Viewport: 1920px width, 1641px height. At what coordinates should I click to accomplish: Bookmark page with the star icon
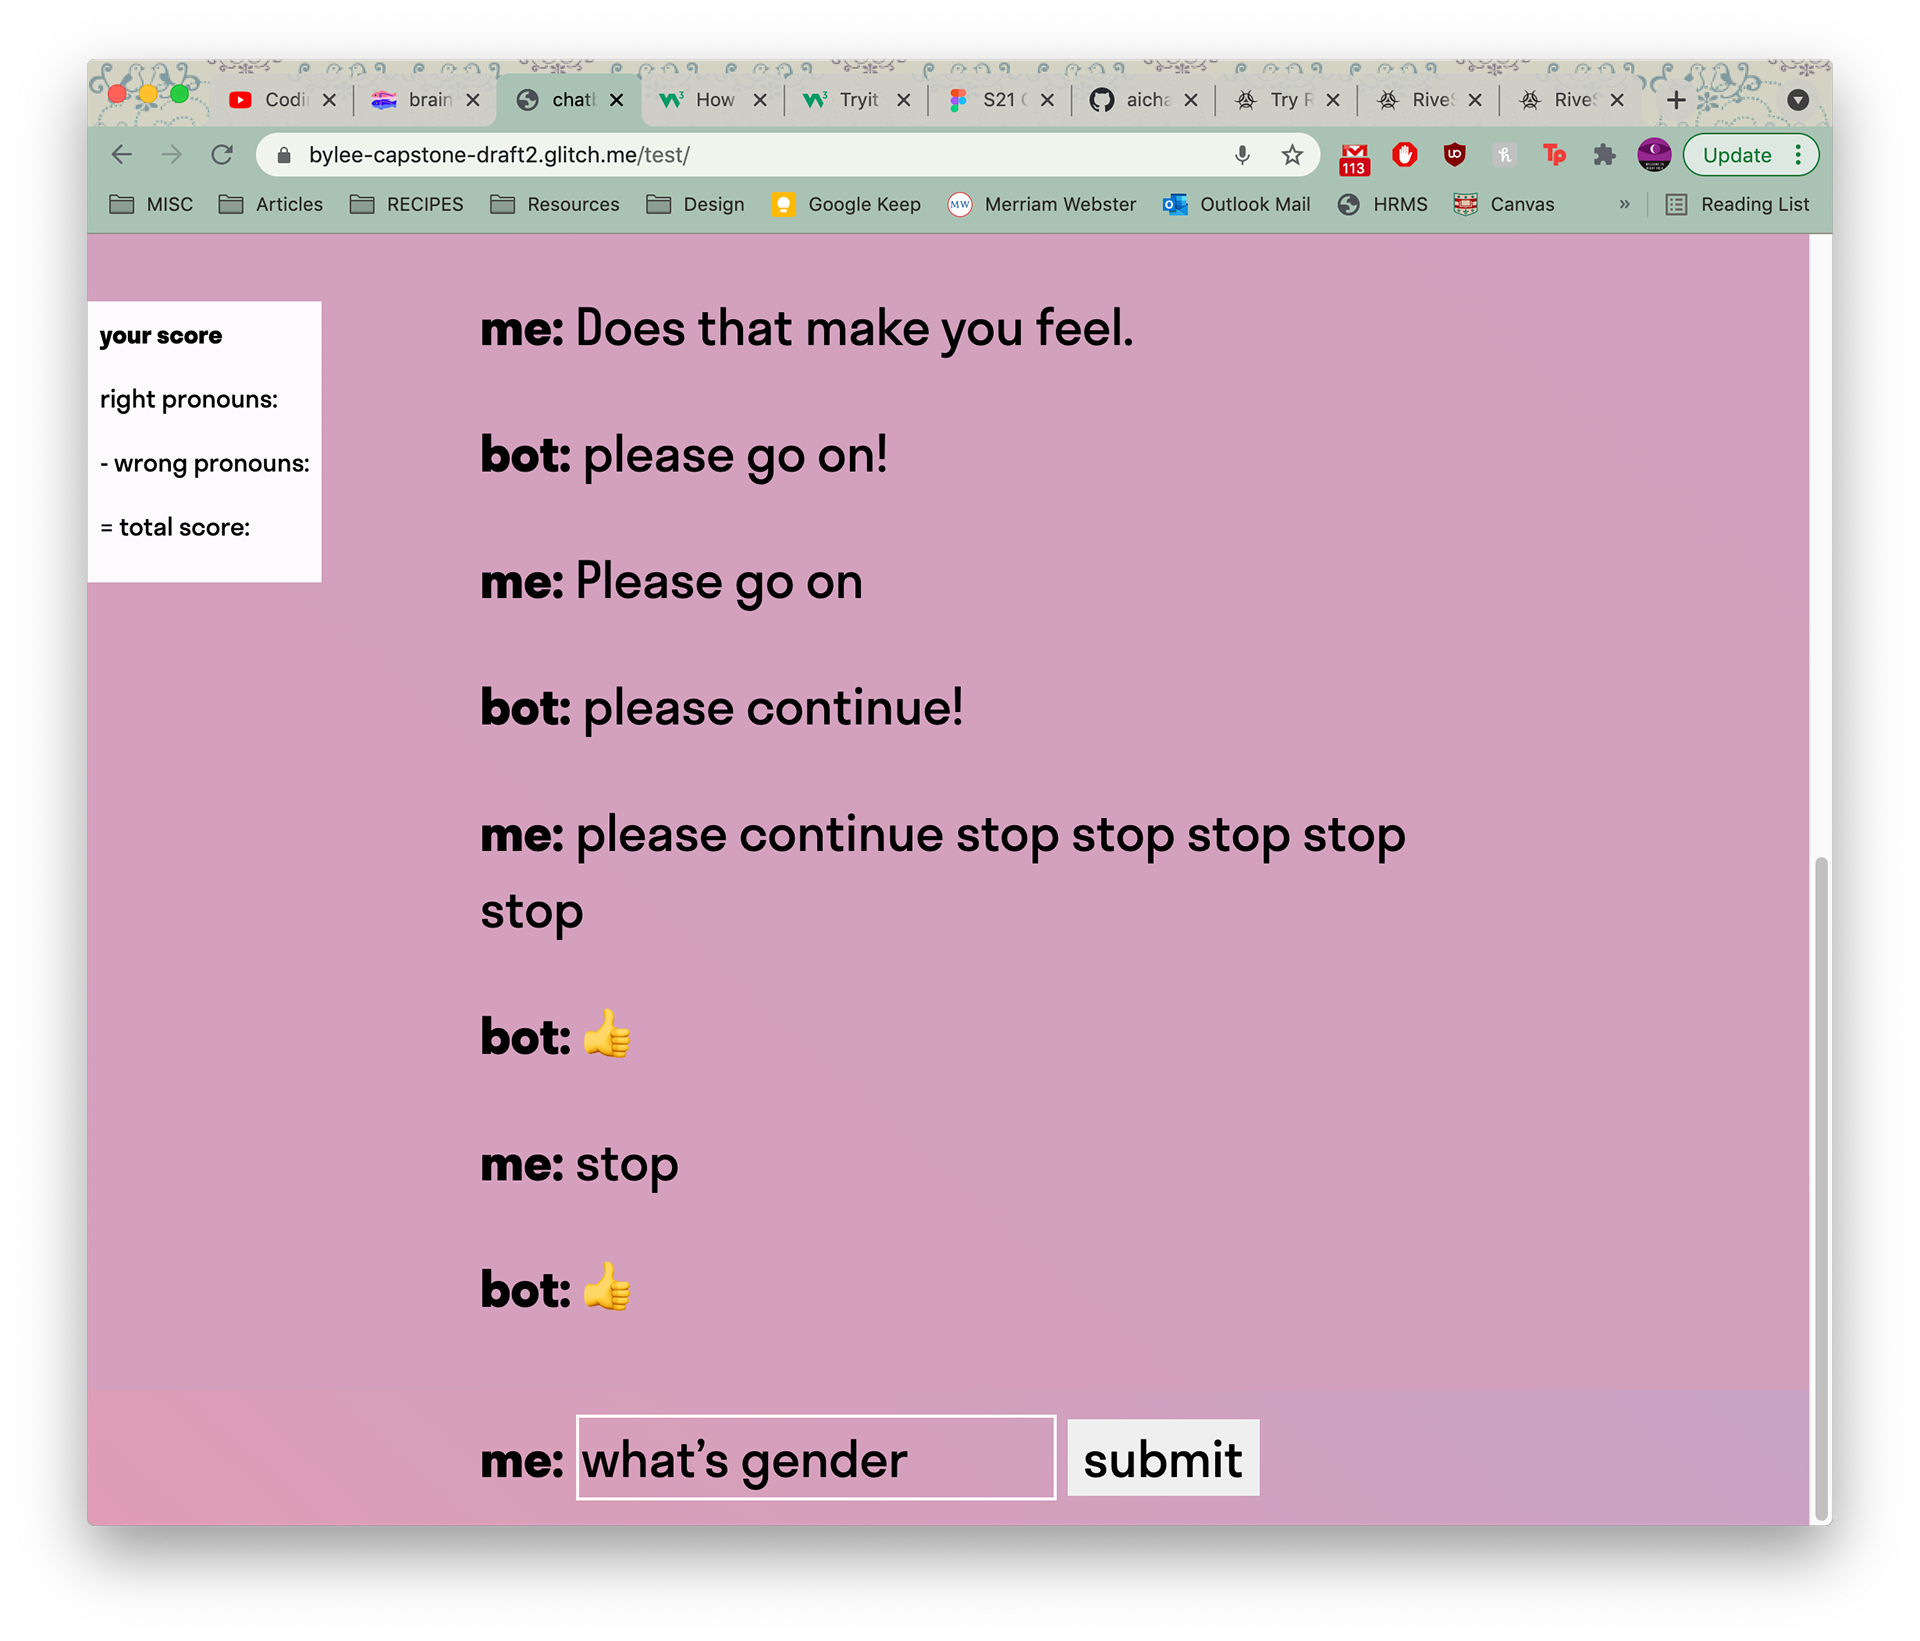(x=1292, y=155)
